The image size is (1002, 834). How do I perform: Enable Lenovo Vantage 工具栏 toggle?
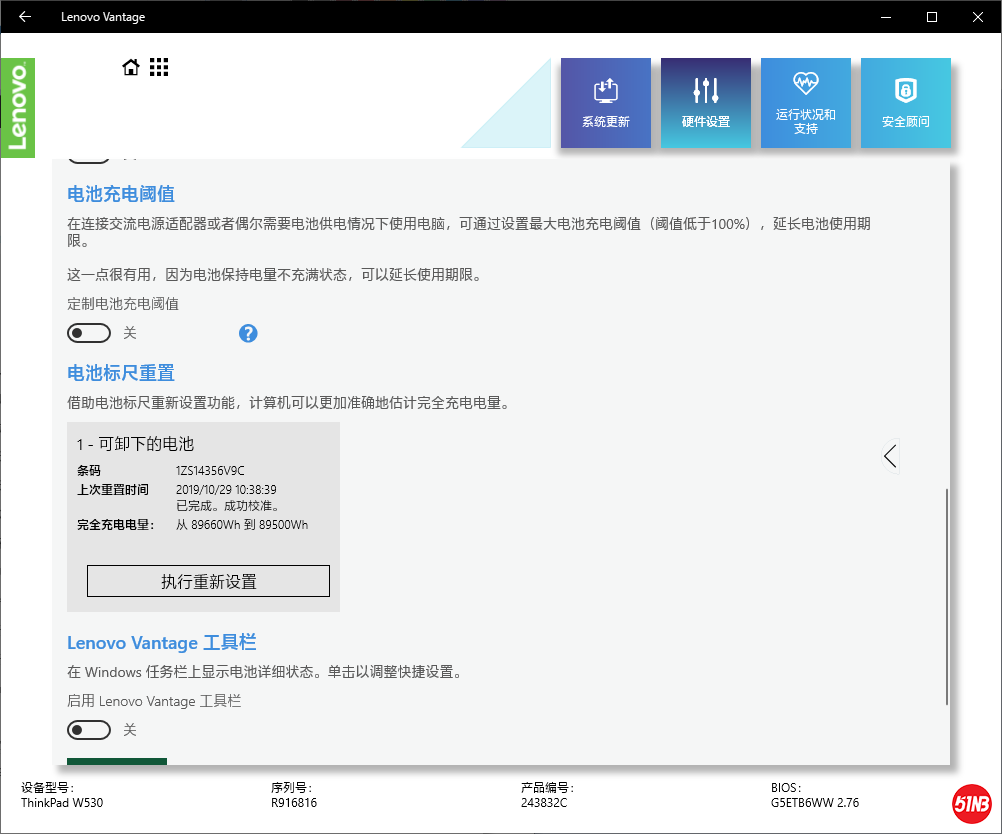click(x=89, y=730)
